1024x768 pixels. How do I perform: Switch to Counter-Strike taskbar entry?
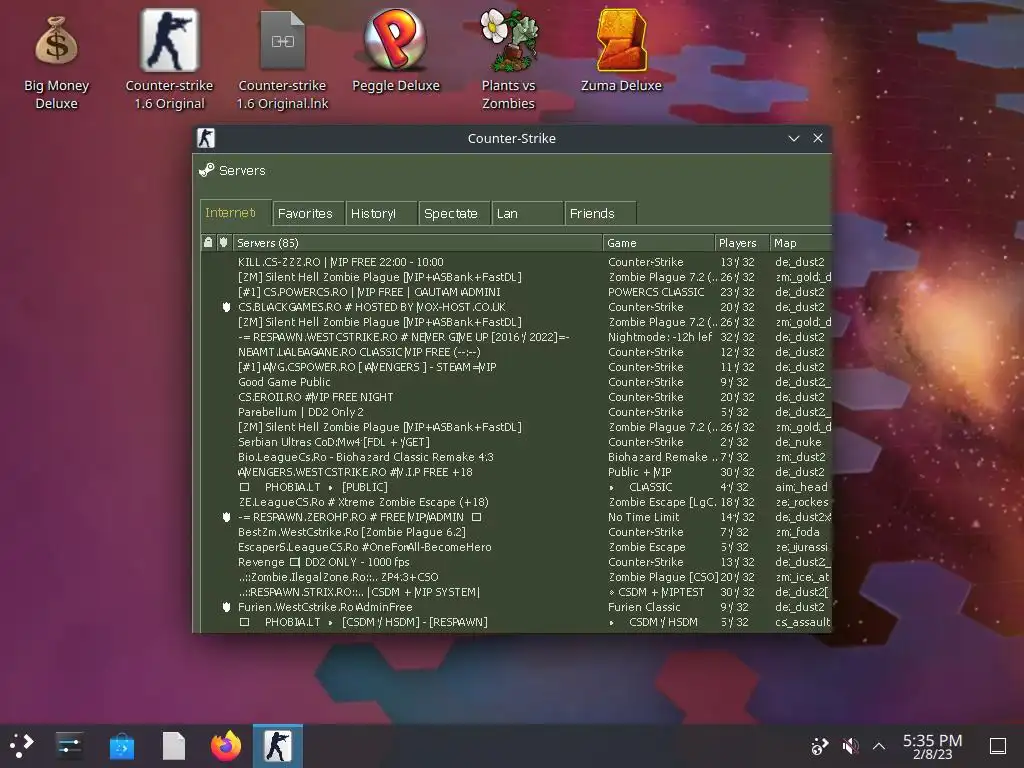(x=278, y=746)
